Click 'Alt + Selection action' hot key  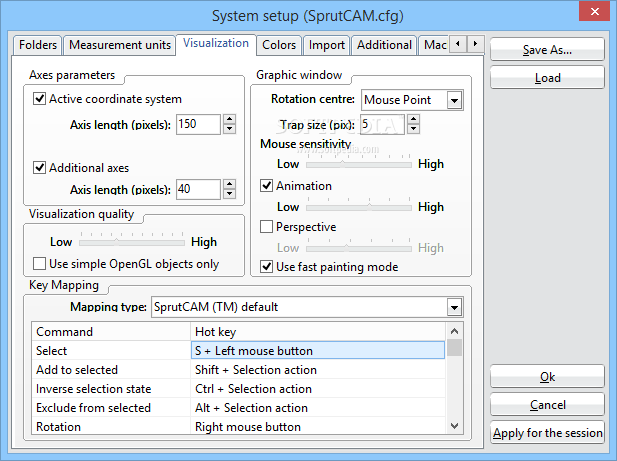(x=318, y=408)
